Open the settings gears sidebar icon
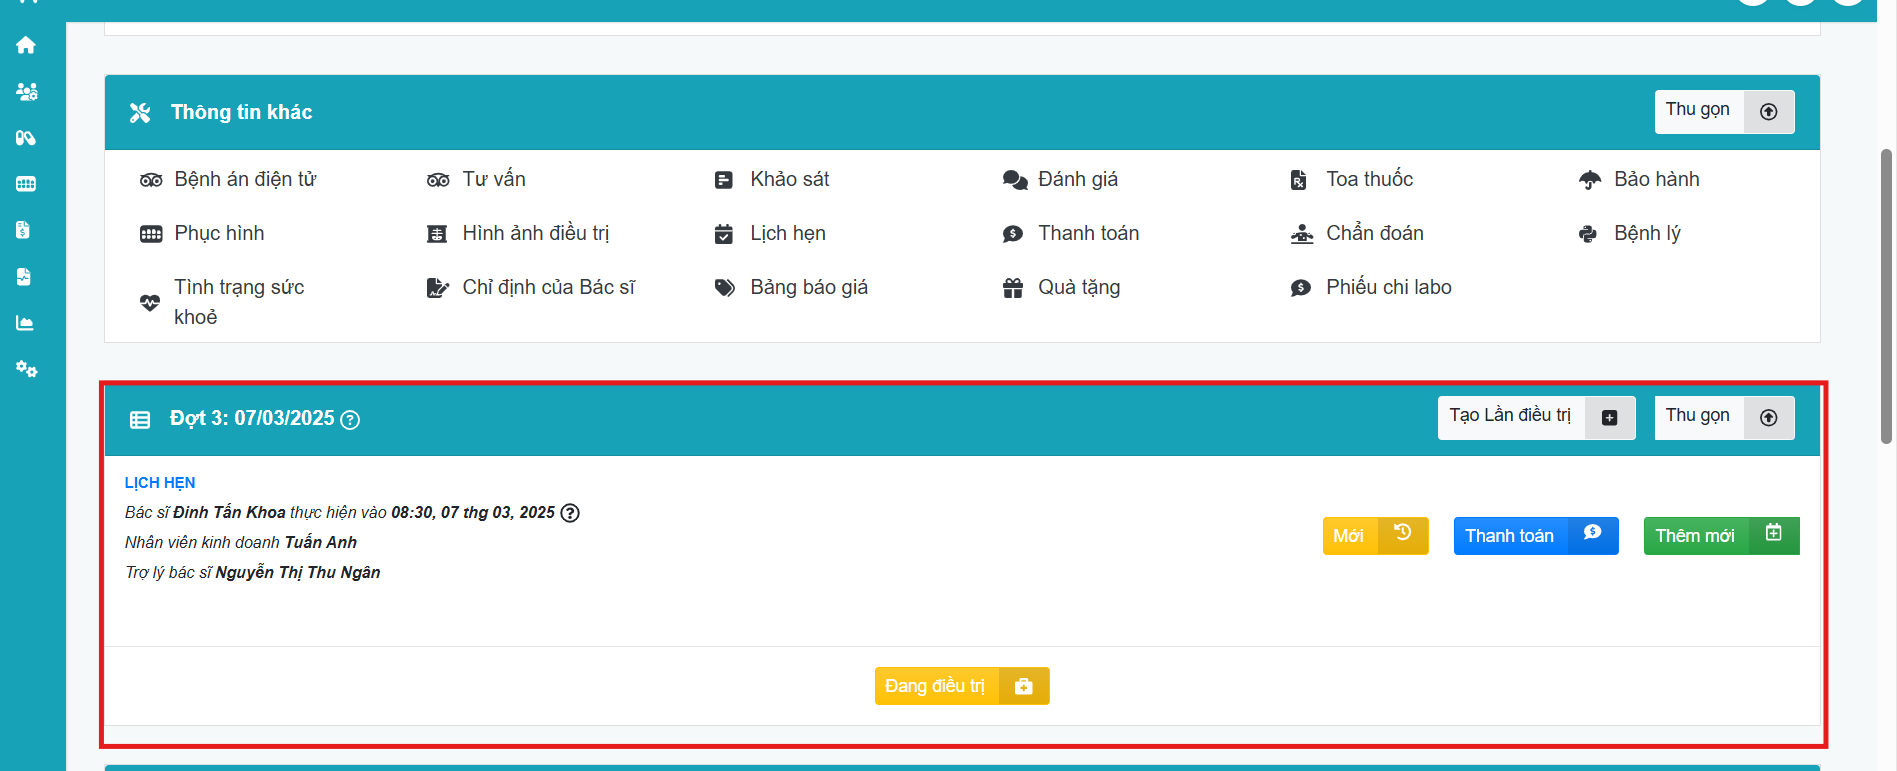Screen dimensions: 1897x771 click(26, 369)
